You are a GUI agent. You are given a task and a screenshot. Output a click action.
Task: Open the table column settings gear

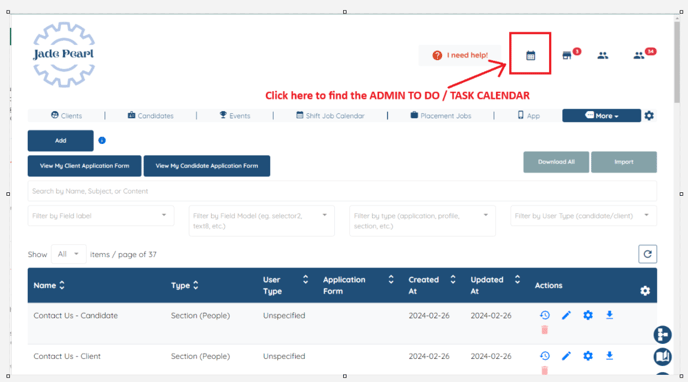645,291
